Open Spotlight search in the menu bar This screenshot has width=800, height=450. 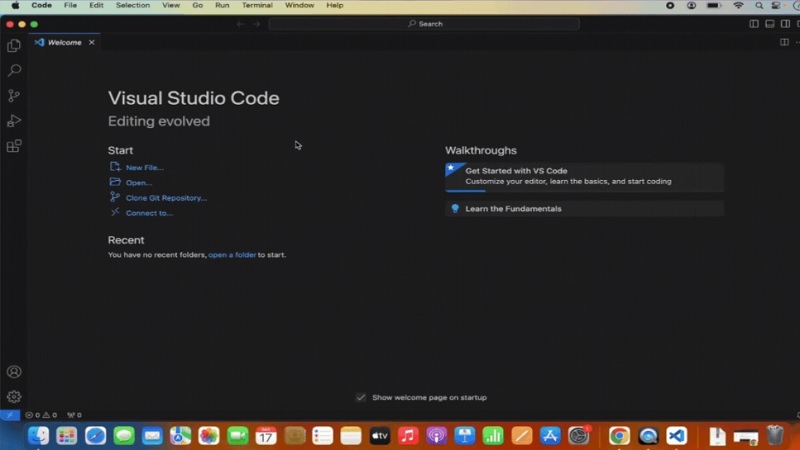(x=759, y=6)
